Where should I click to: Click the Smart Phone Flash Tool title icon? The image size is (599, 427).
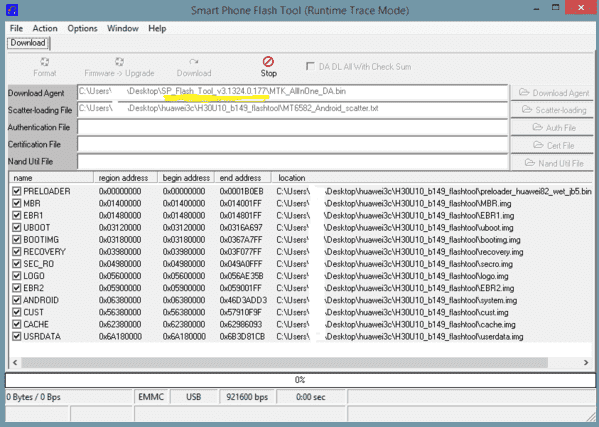pyautogui.click(x=12, y=10)
